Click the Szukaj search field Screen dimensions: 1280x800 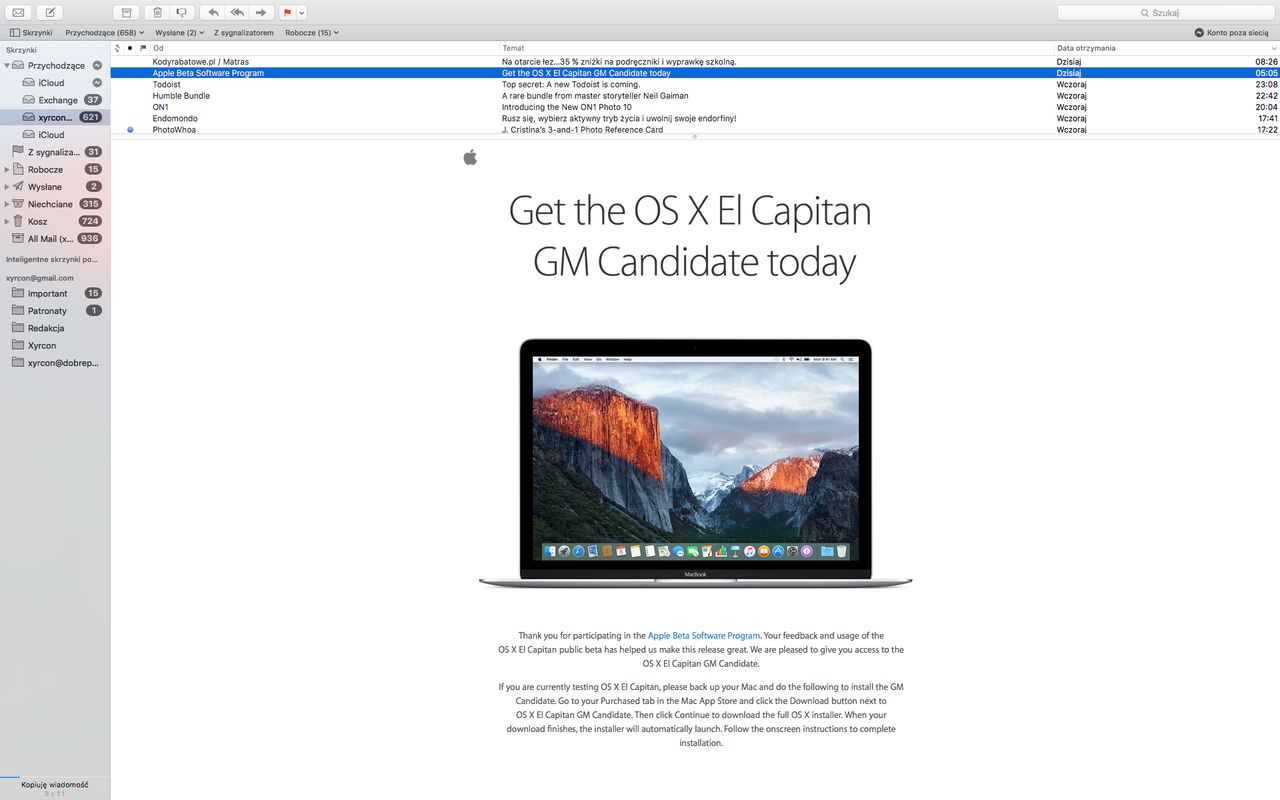pyautogui.click(x=1166, y=13)
